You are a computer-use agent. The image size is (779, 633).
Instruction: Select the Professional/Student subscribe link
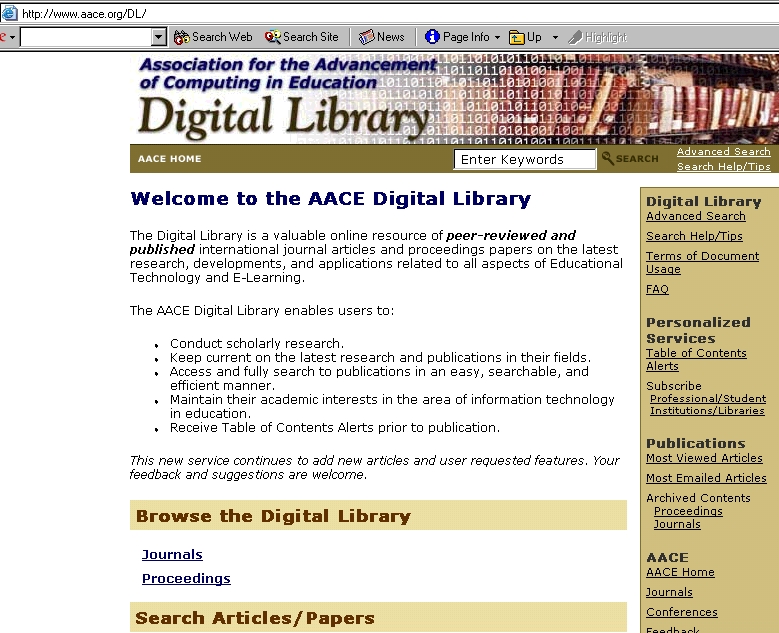tap(708, 398)
